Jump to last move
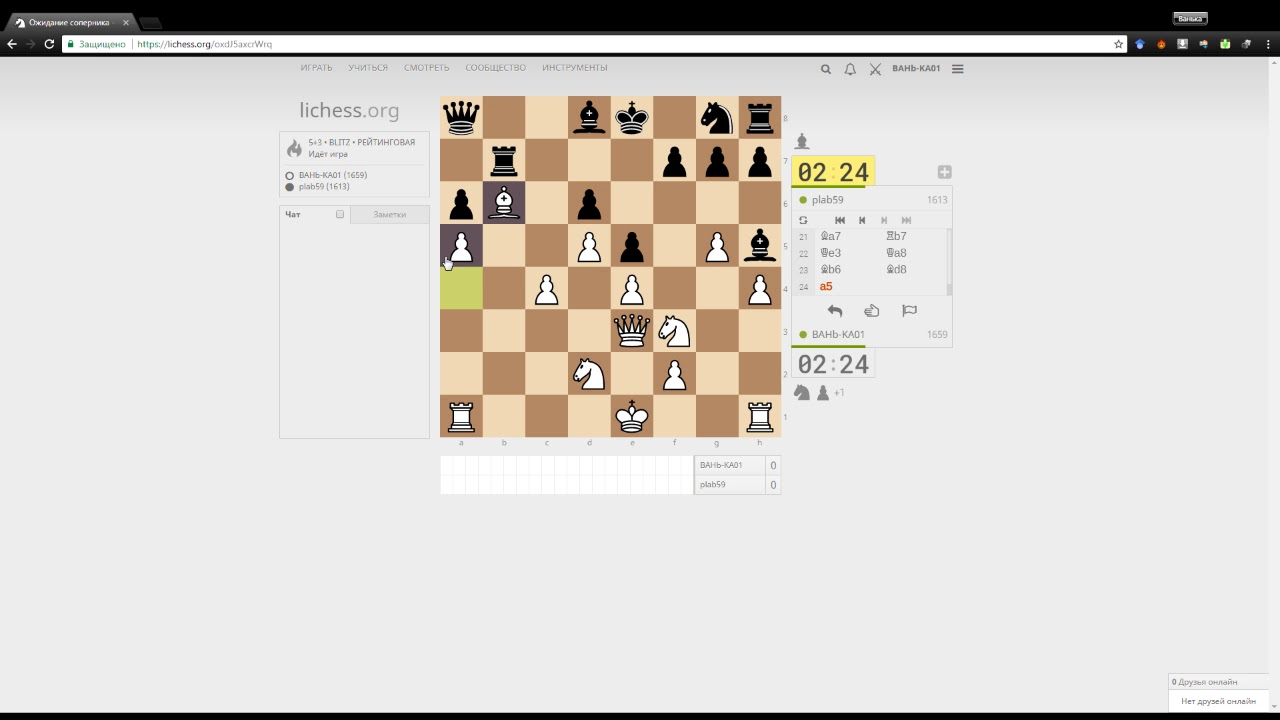This screenshot has height=720, width=1280. [906, 220]
